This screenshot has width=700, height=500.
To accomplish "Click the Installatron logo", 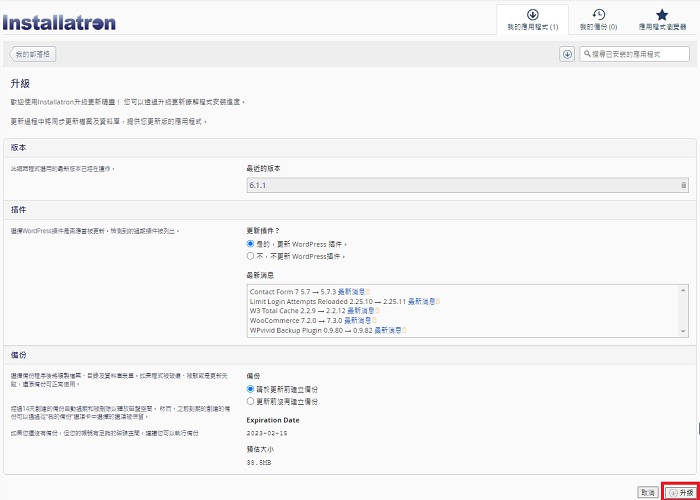I will pos(59,23).
